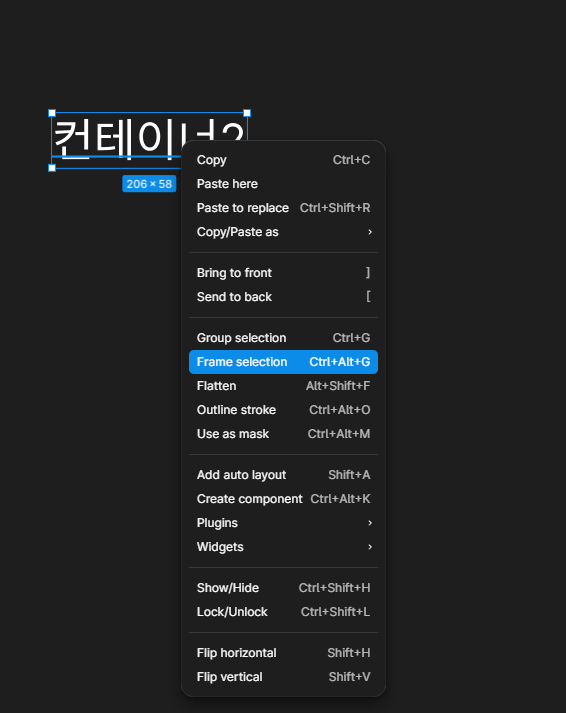The width and height of the screenshot is (566, 713).
Task: Choose the highlighted Frame selection entry
Action: pyautogui.click(x=283, y=362)
